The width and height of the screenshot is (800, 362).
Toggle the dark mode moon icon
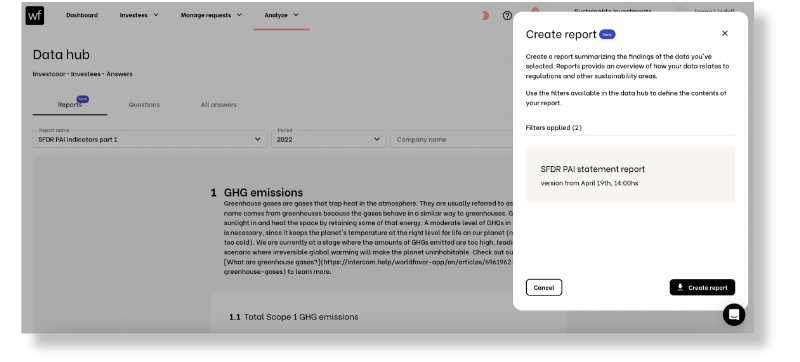[x=485, y=16]
